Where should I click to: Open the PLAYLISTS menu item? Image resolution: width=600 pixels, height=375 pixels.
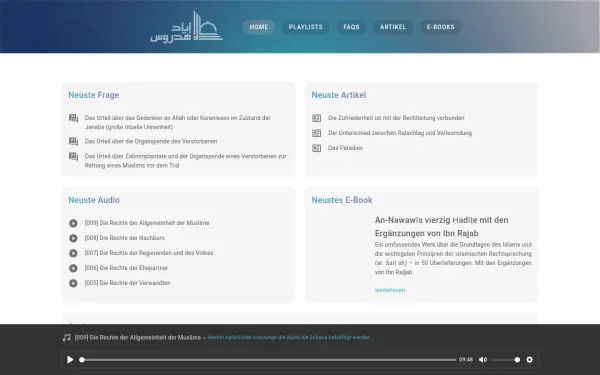(x=305, y=27)
